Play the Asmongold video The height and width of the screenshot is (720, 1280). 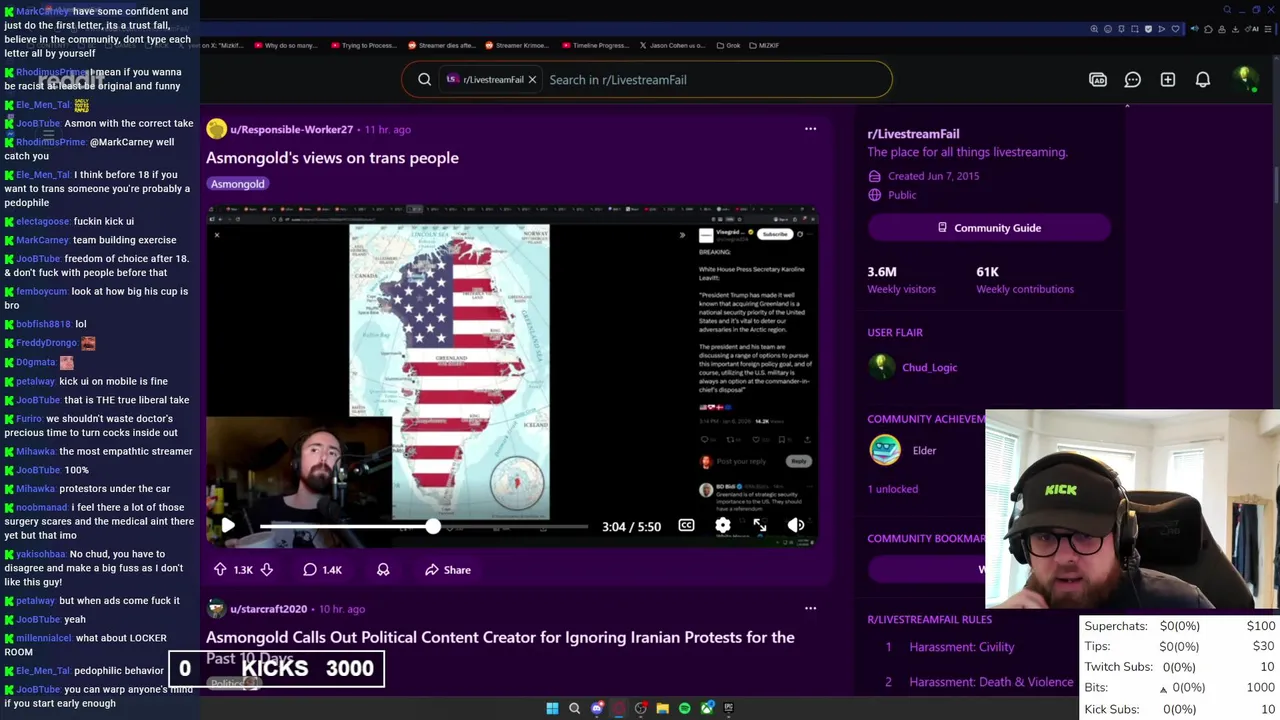pos(228,526)
